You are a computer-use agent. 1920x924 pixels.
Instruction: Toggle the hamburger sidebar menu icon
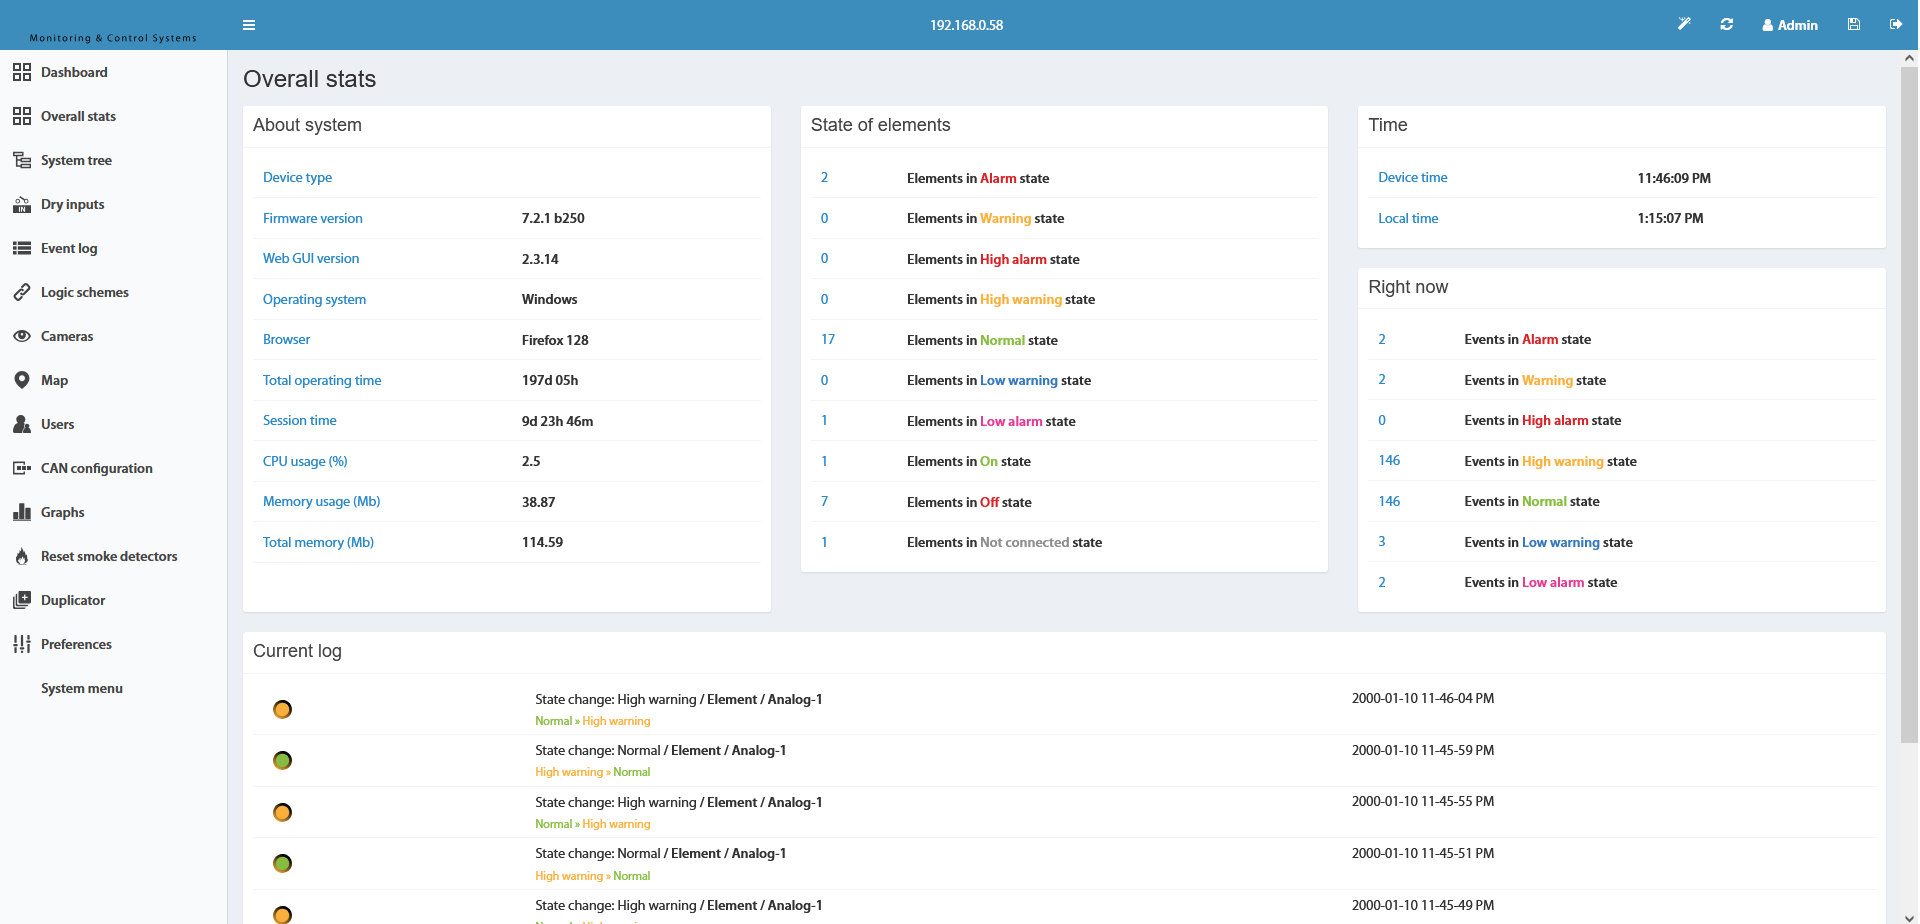(x=249, y=25)
